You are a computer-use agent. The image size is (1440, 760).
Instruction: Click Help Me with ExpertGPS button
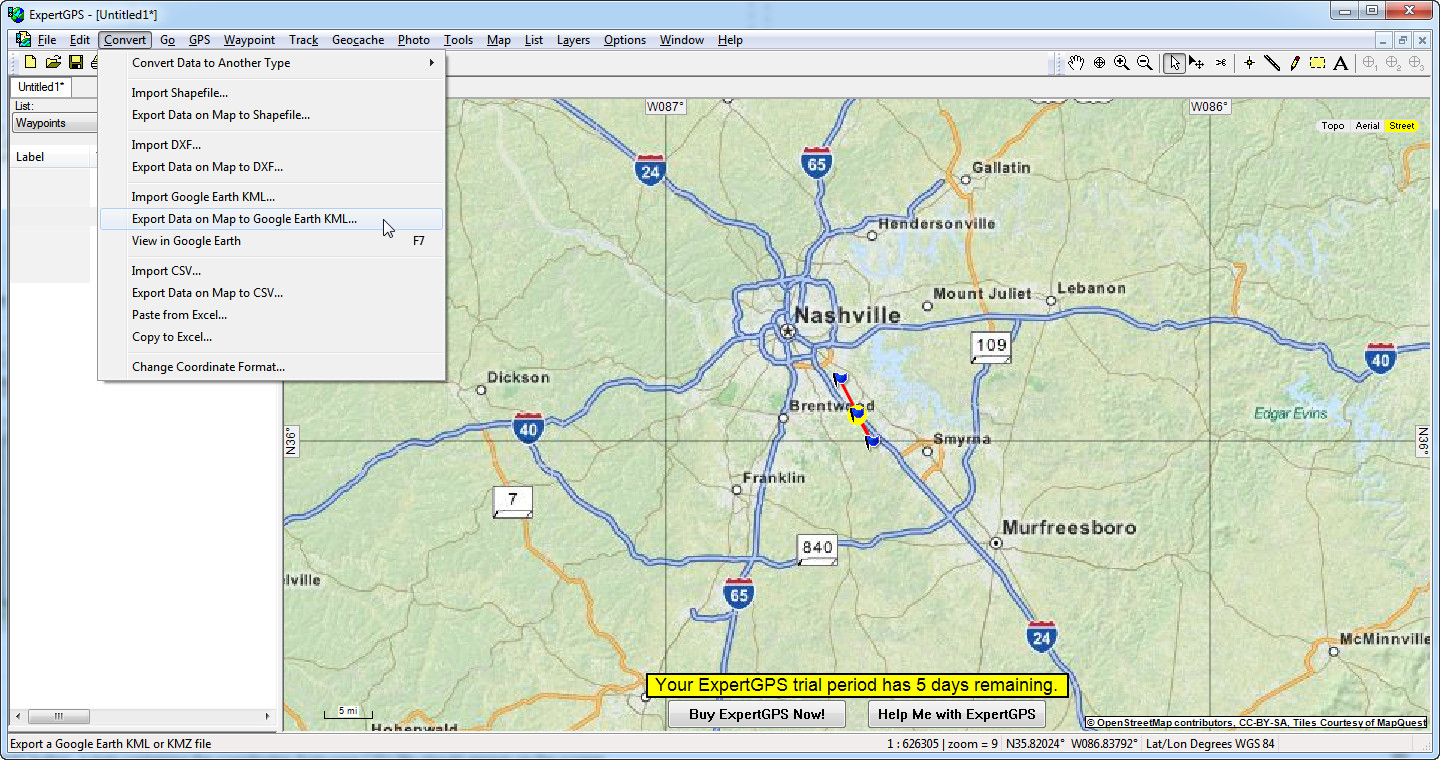957,714
